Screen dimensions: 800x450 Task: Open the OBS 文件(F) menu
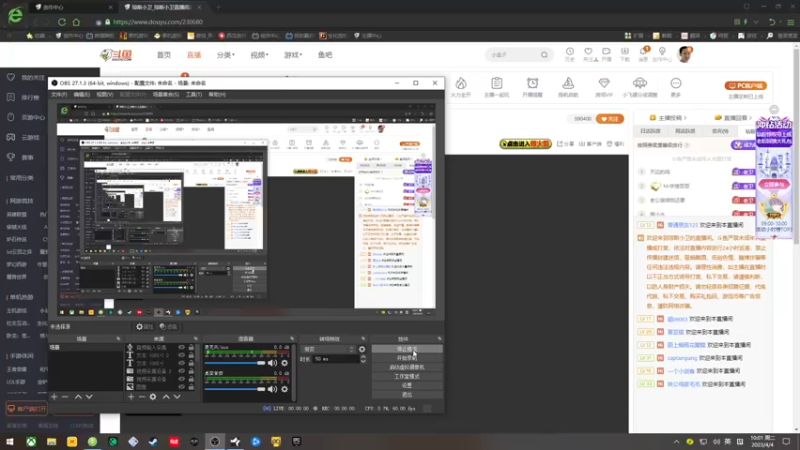59,94
